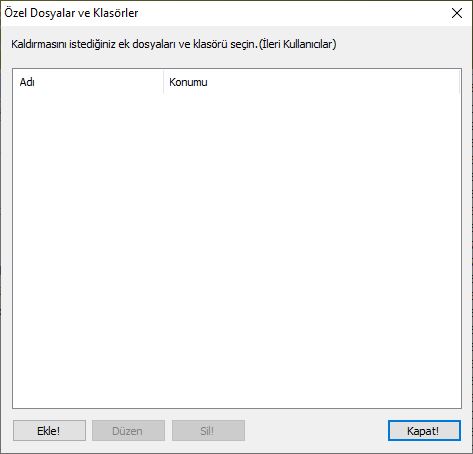This screenshot has height=454, width=473.
Task: Click blank header space right of Konumu
Action: 333,82
